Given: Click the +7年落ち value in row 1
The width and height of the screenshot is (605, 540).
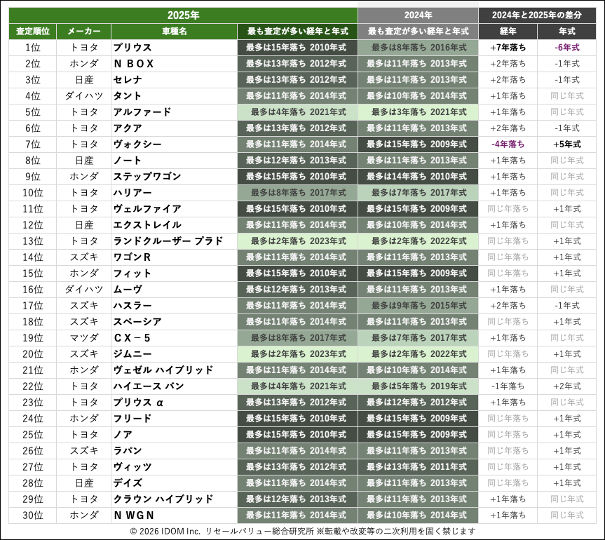Looking at the screenshot, I should [x=507, y=47].
